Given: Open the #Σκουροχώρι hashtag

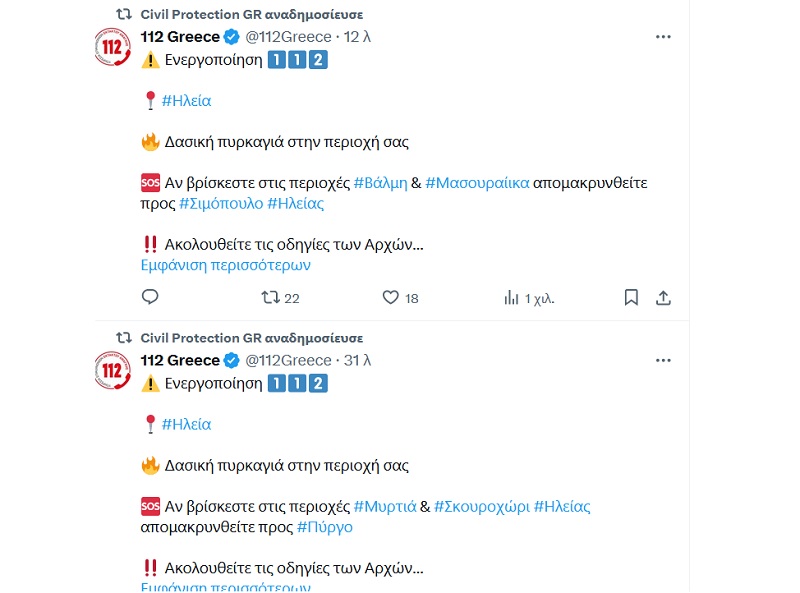Looking at the screenshot, I should [480, 506].
